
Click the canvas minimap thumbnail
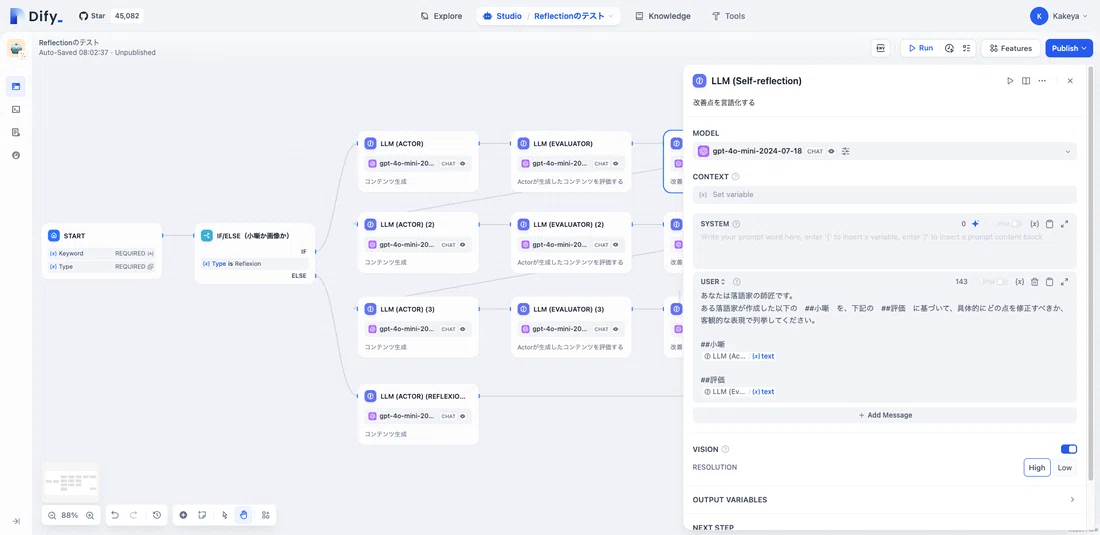point(71,483)
